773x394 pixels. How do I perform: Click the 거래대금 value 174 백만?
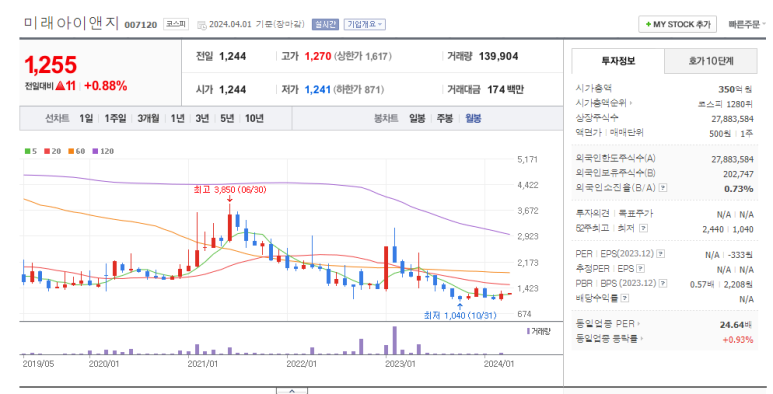click(505, 90)
